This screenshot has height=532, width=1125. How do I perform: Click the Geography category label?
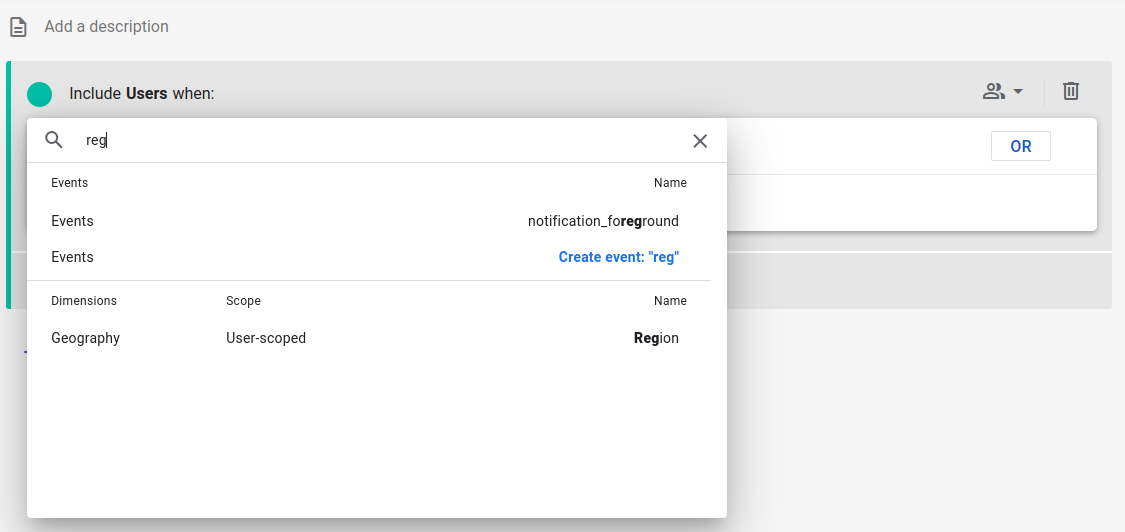pyautogui.click(x=86, y=338)
